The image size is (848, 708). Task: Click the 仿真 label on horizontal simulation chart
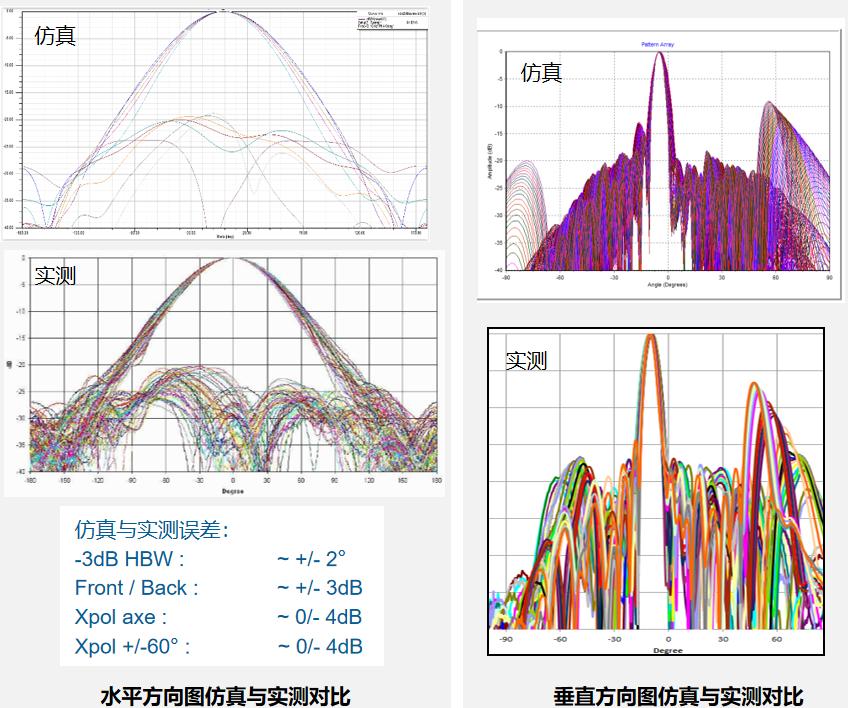coord(56,36)
